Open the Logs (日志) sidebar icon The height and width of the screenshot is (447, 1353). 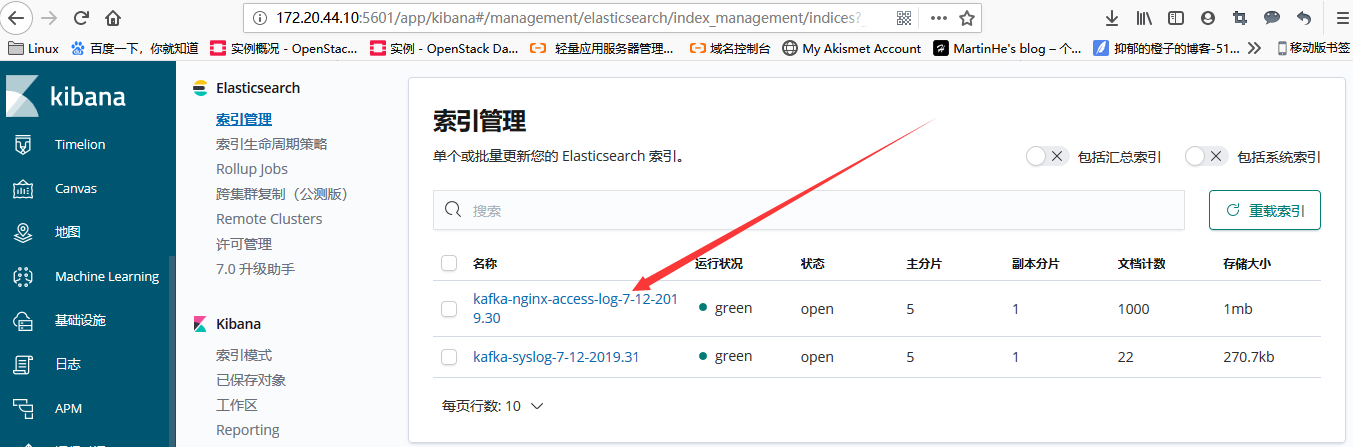[x=22, y=364]
